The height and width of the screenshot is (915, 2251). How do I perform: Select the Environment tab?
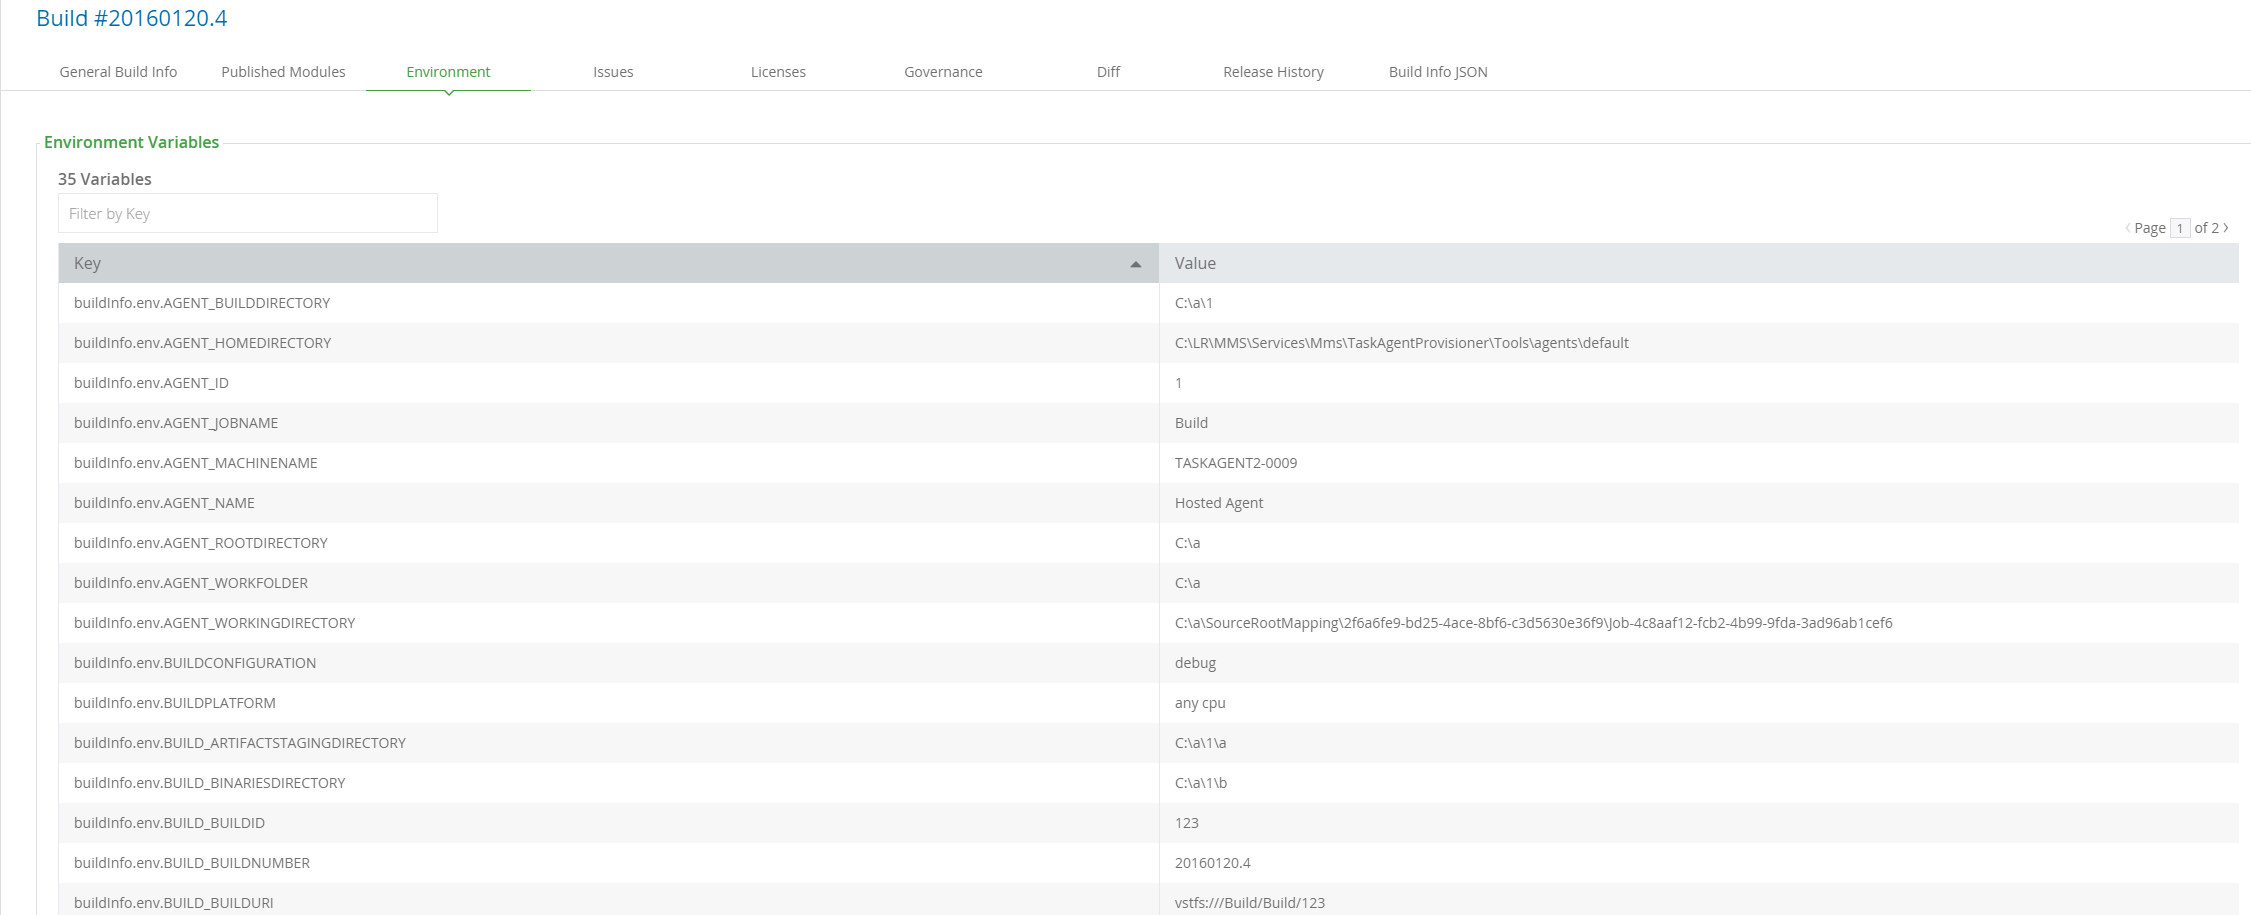point(448,72)
